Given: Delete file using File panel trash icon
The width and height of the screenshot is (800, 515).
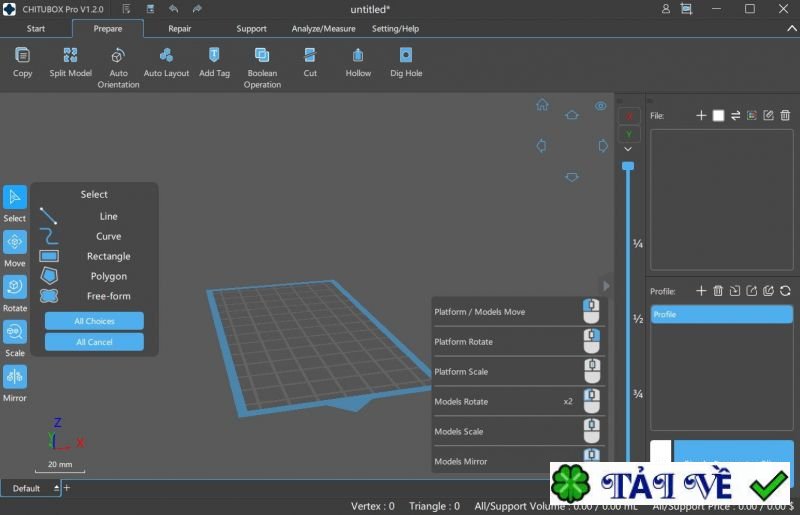Looking at the screenshot, I should click(785, 116).
